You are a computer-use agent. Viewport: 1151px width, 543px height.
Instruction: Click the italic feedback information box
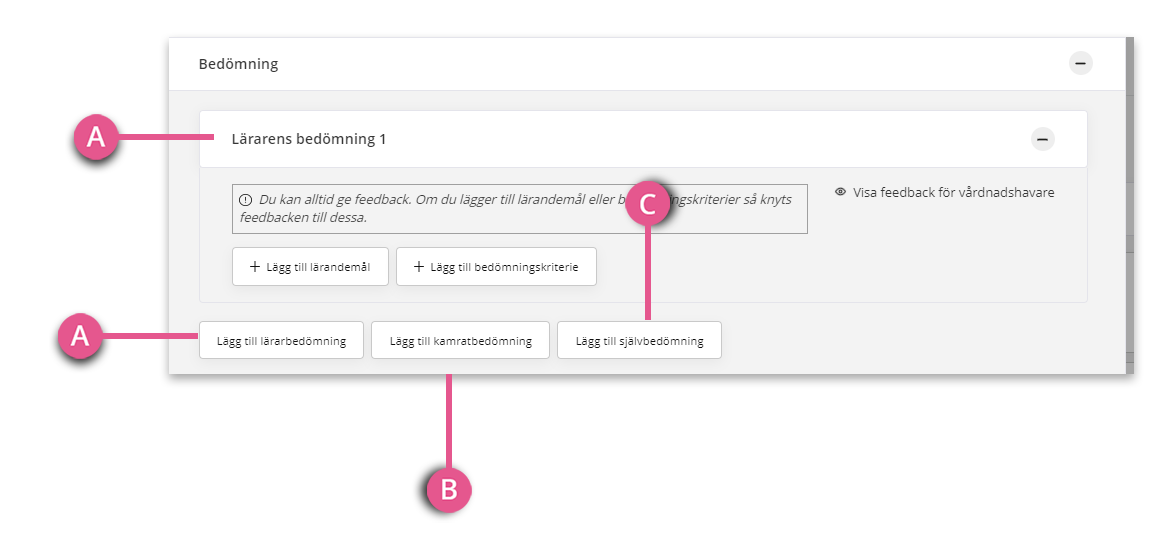pyautogui.click(x=520, y=209)
